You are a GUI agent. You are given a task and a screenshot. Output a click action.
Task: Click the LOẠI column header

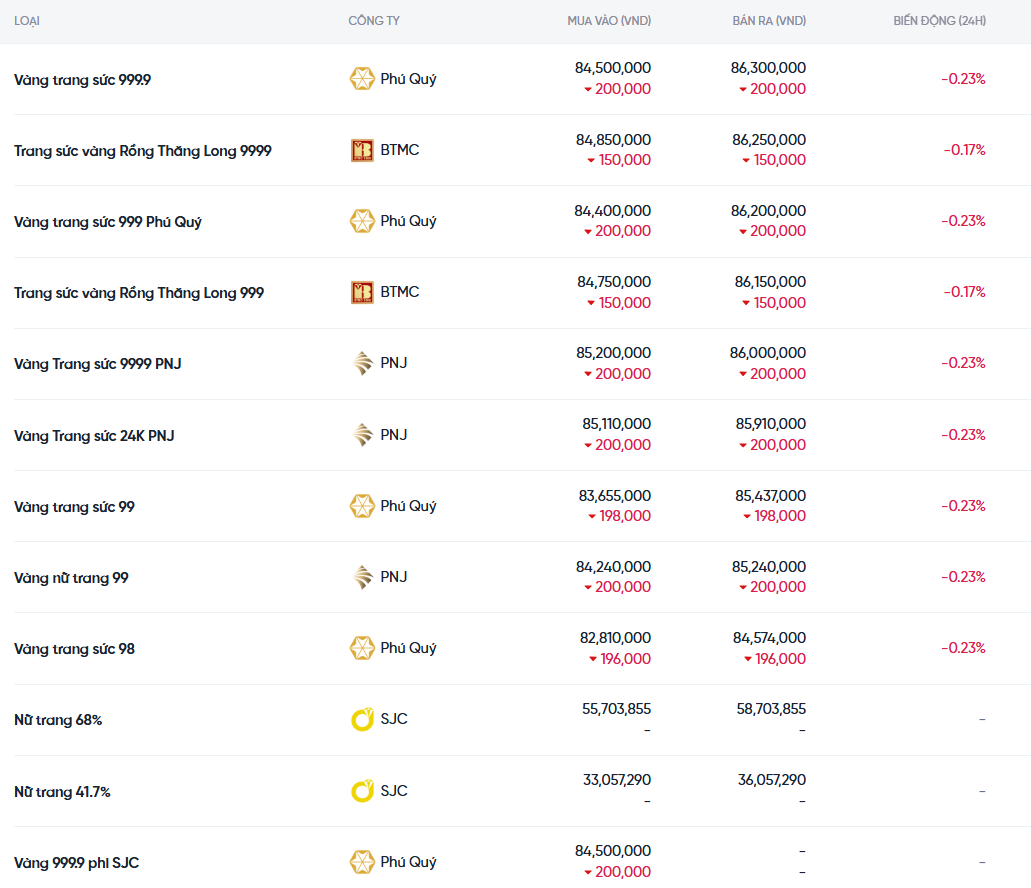[27, 21]
